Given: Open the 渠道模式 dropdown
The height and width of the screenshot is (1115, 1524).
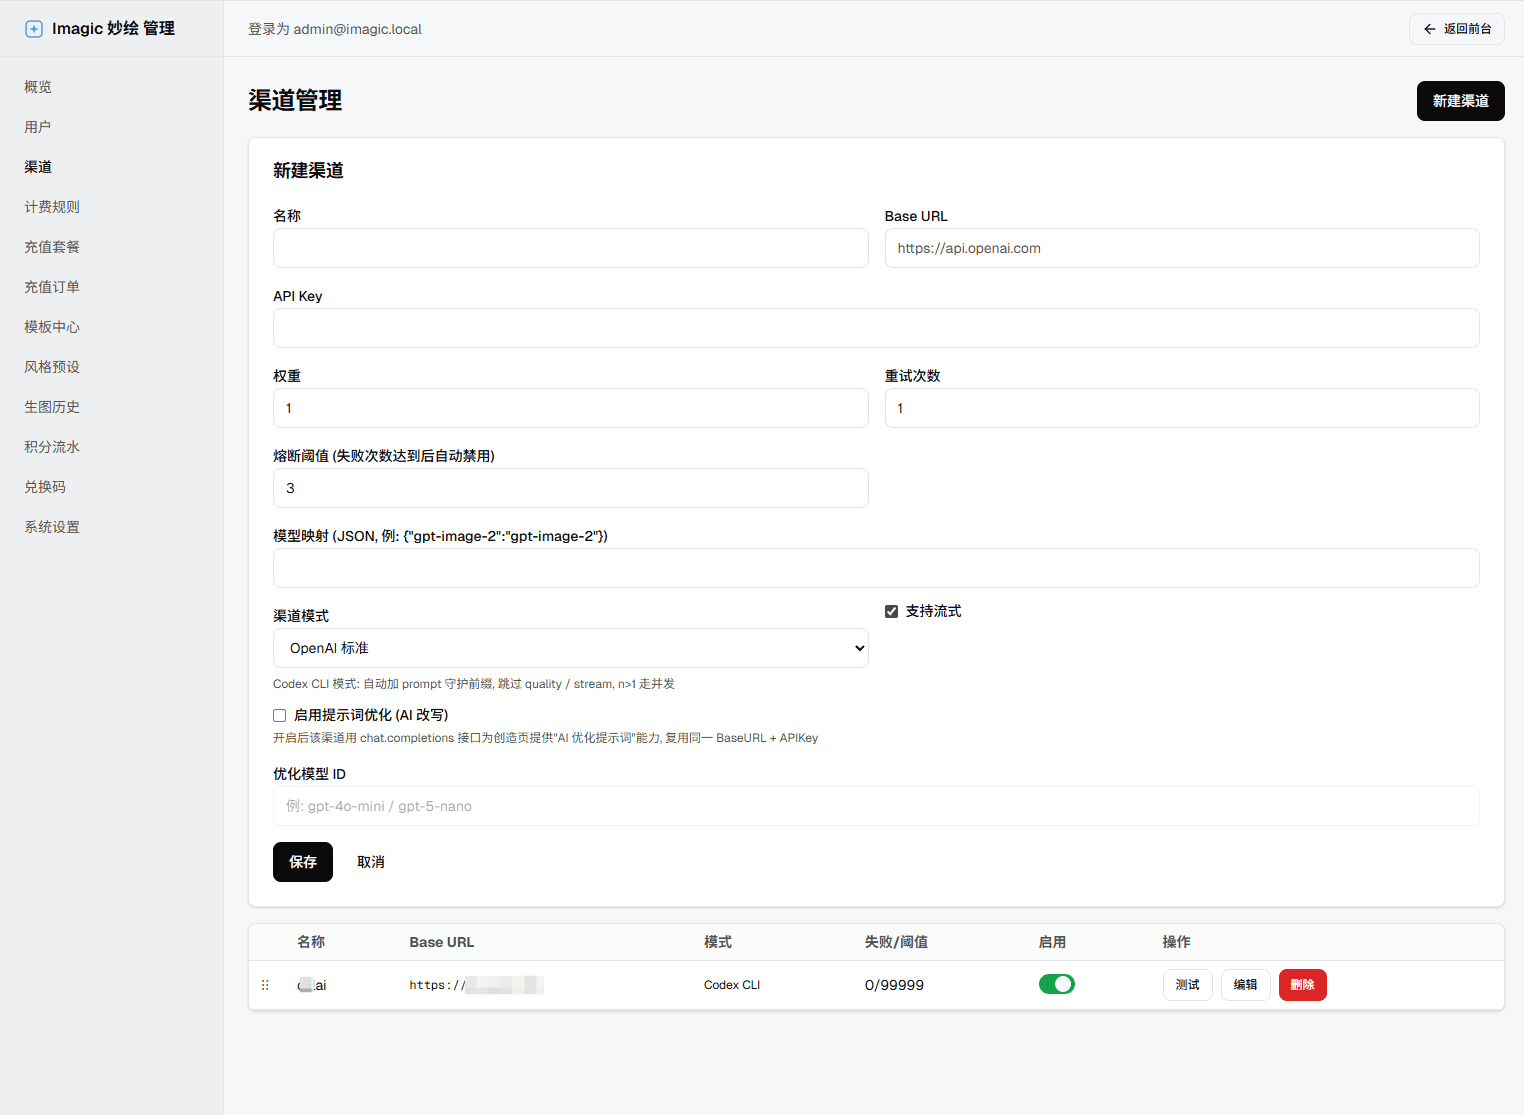Looking at the screenshot, I should pyautogui.click(x=571, y=648).
